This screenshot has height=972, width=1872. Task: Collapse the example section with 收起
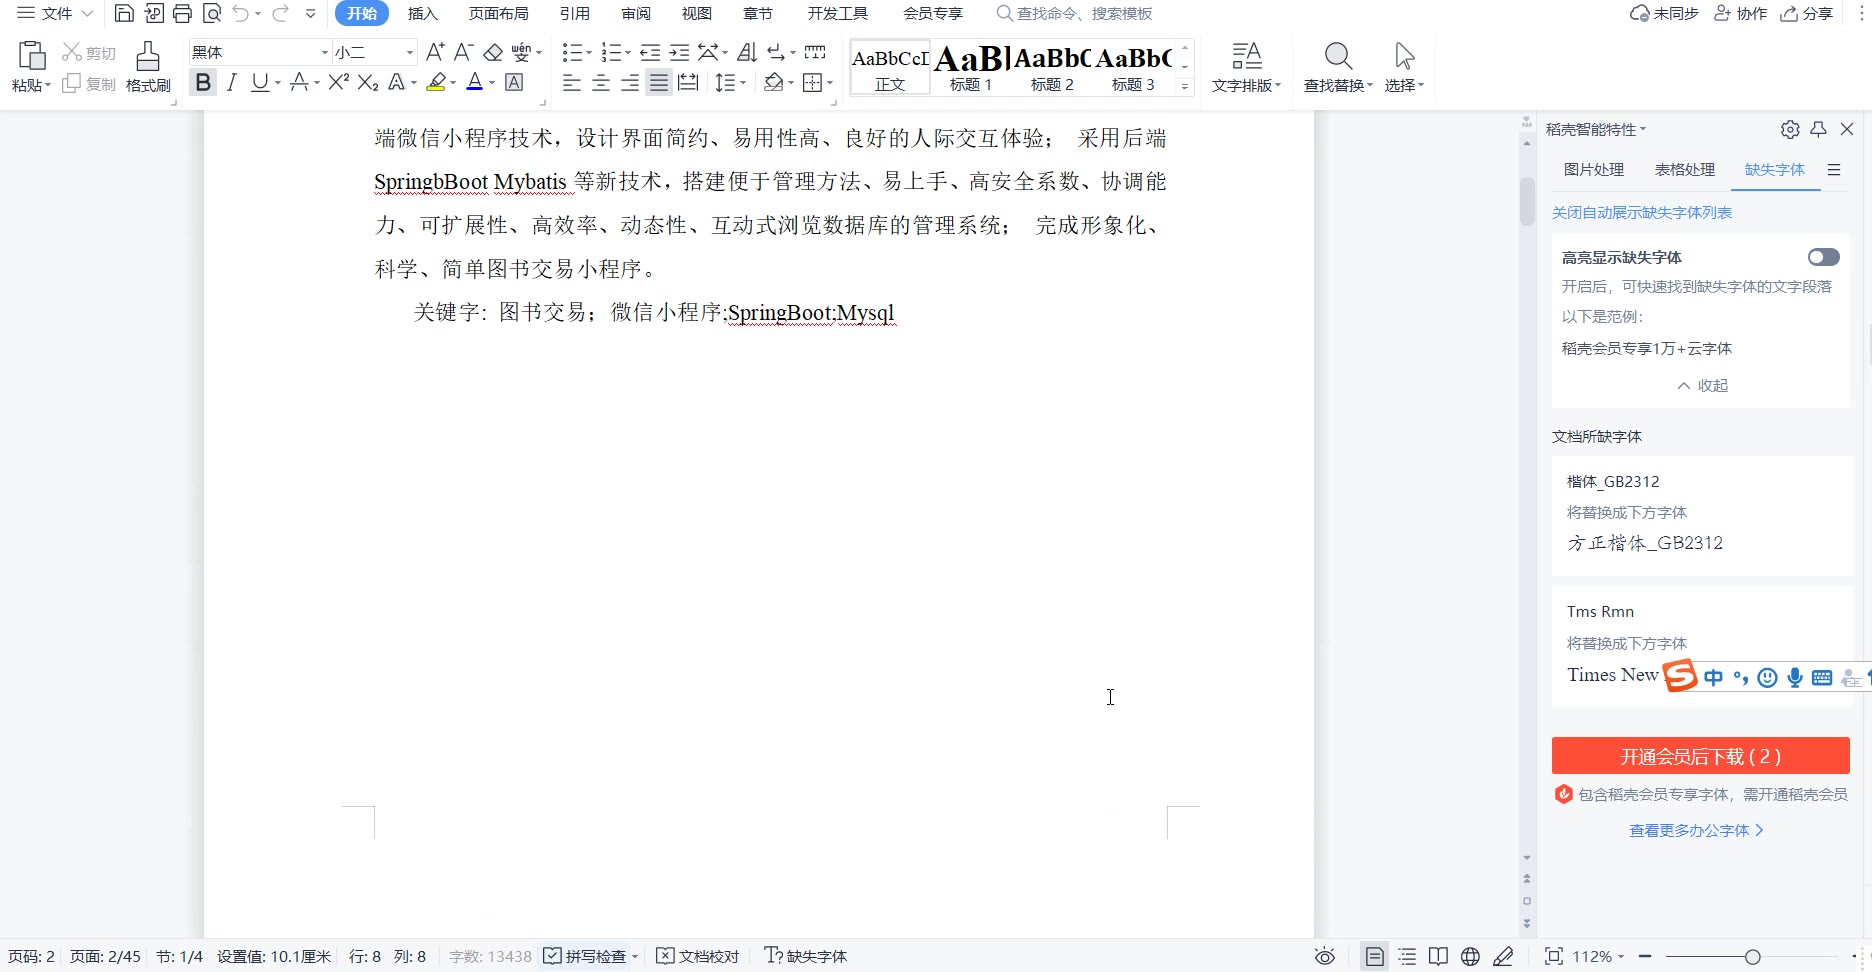tap(1702, 386)
